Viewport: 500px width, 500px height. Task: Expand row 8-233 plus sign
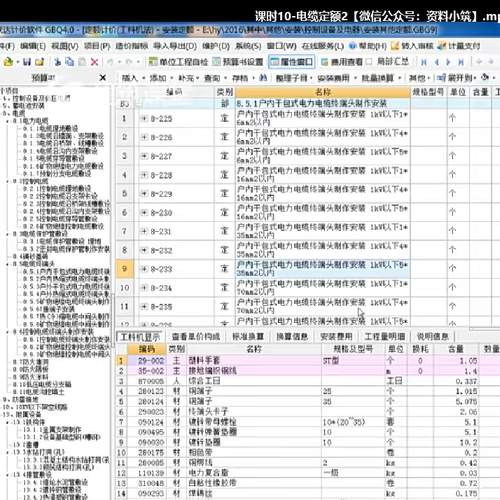click(x=144, y=269)
